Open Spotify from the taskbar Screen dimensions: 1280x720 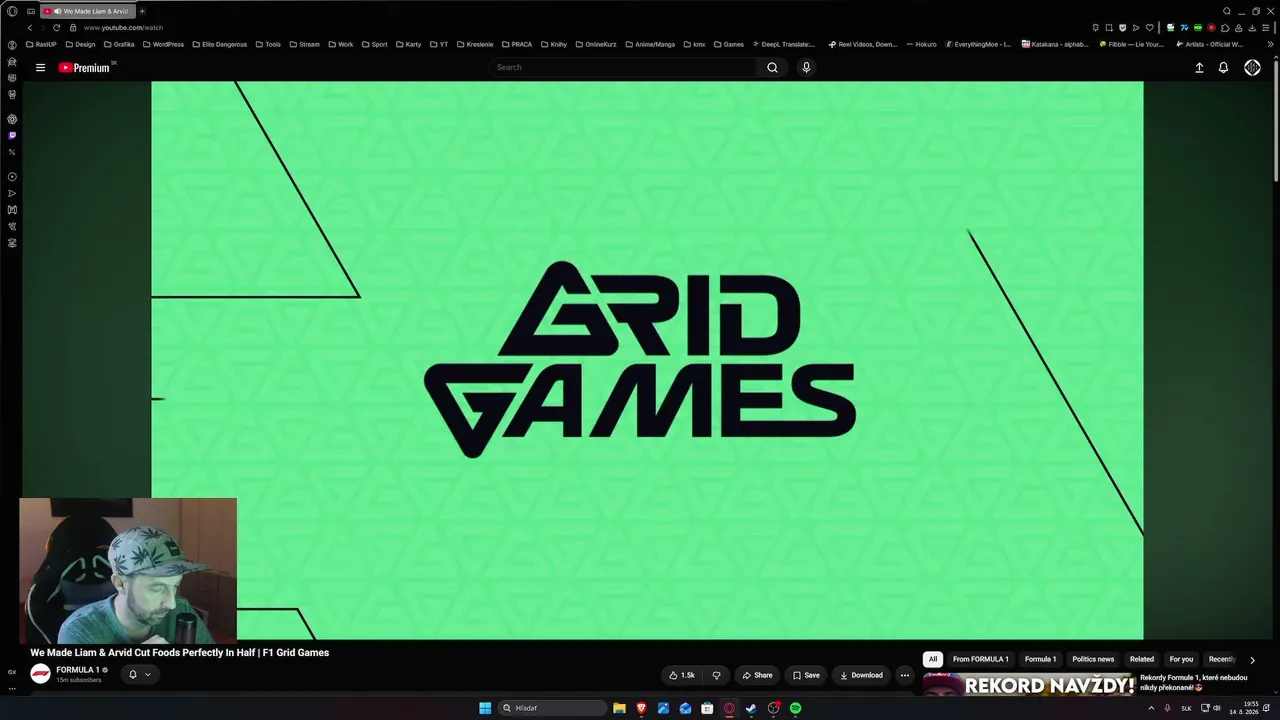(796, 708)
